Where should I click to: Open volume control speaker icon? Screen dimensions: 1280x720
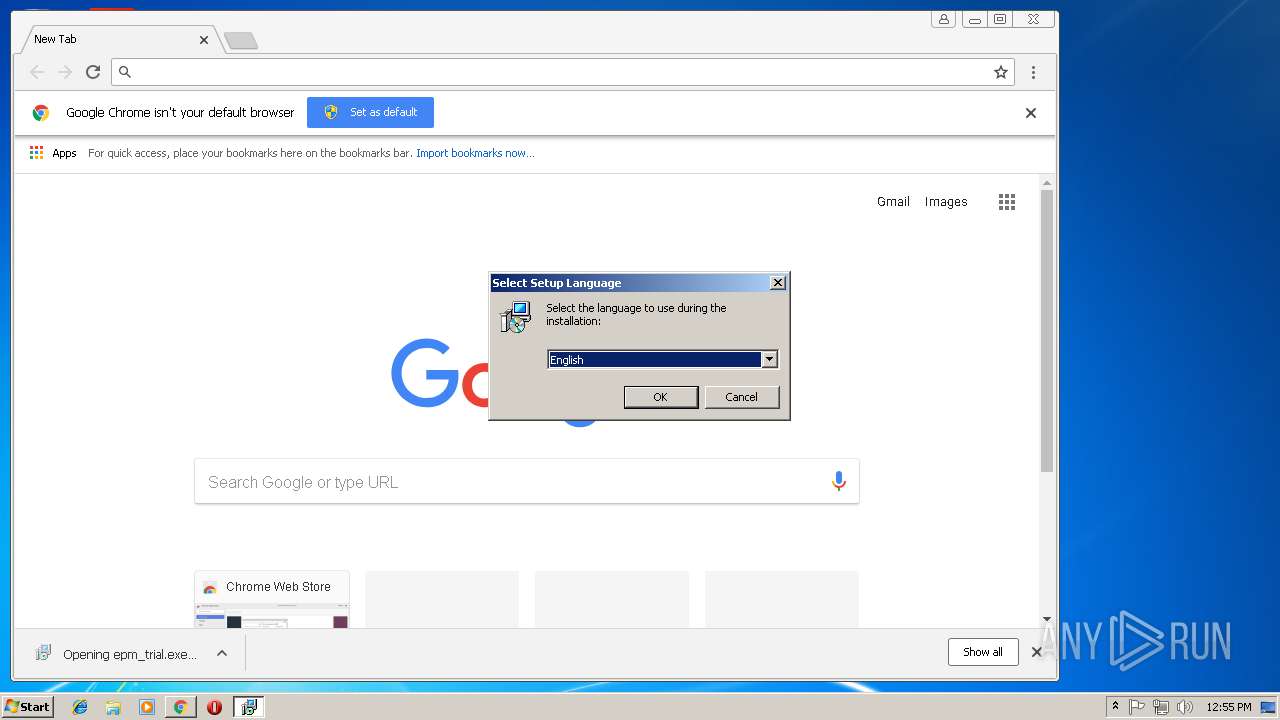[x=1184, y=707]
